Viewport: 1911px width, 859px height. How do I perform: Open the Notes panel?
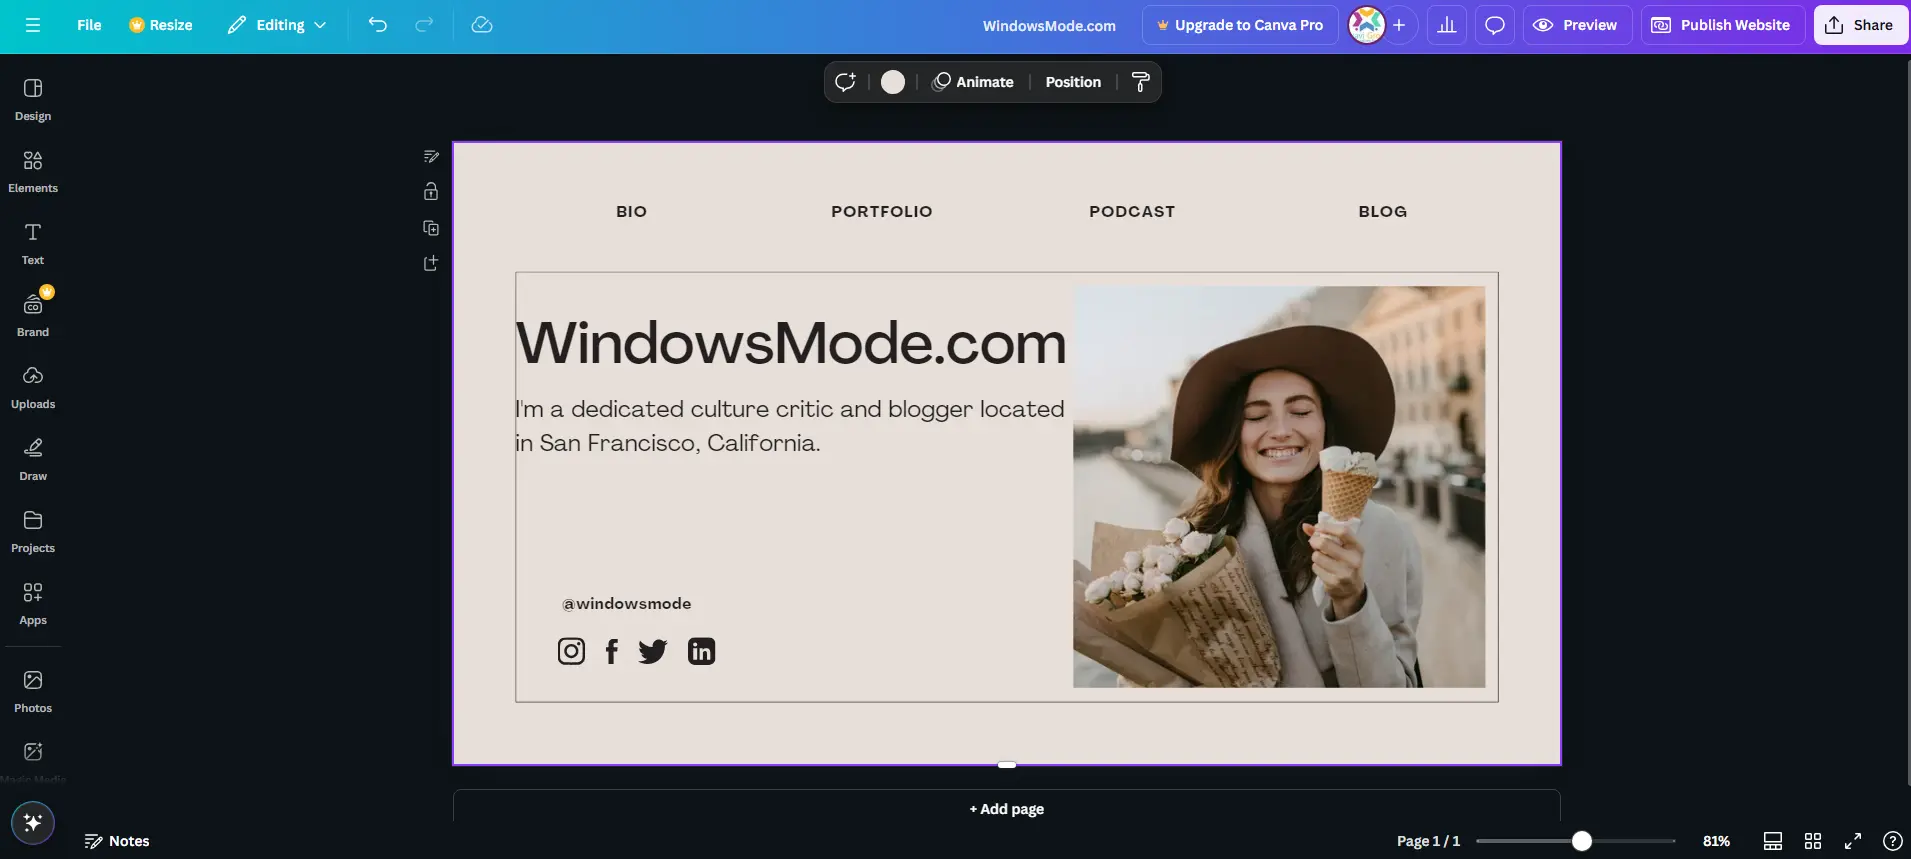tap(117, 841)
